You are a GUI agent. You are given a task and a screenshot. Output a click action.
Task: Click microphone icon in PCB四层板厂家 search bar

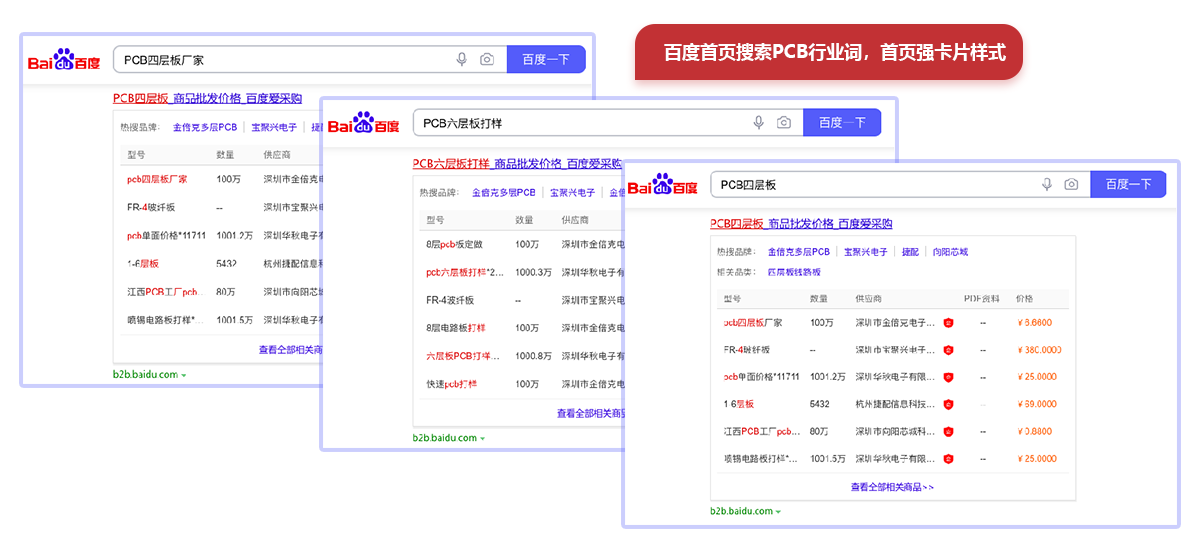tap(461, 60)
